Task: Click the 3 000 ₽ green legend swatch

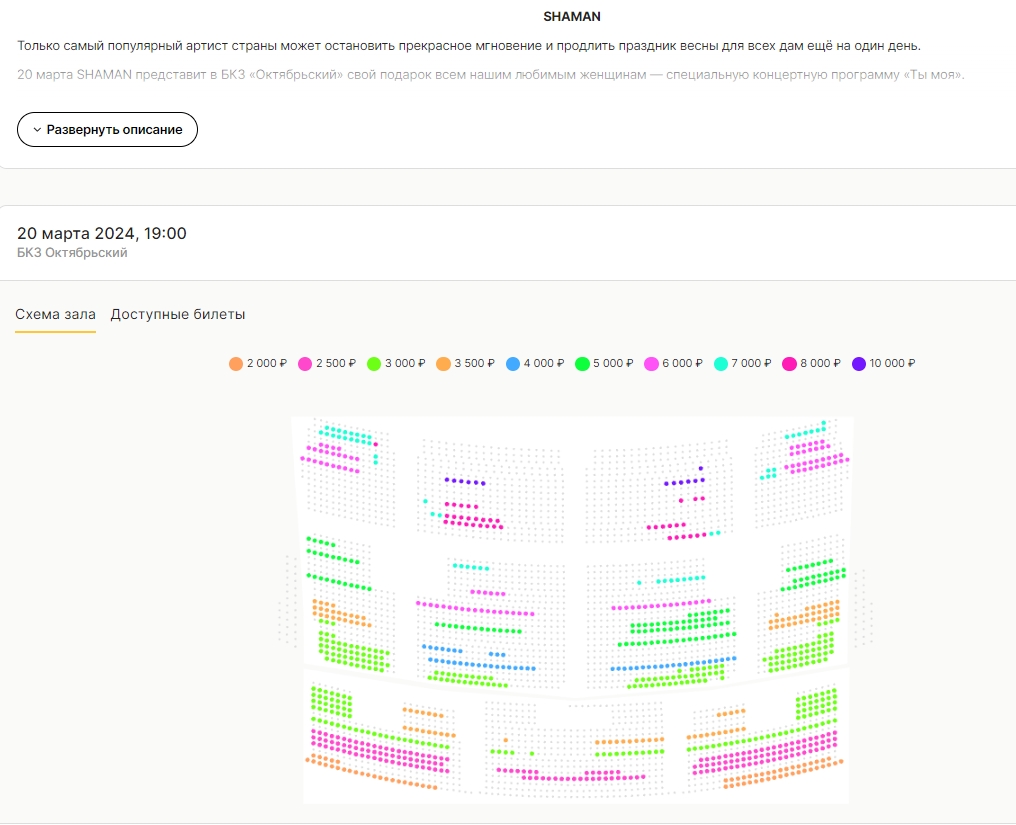Action: 374,364
